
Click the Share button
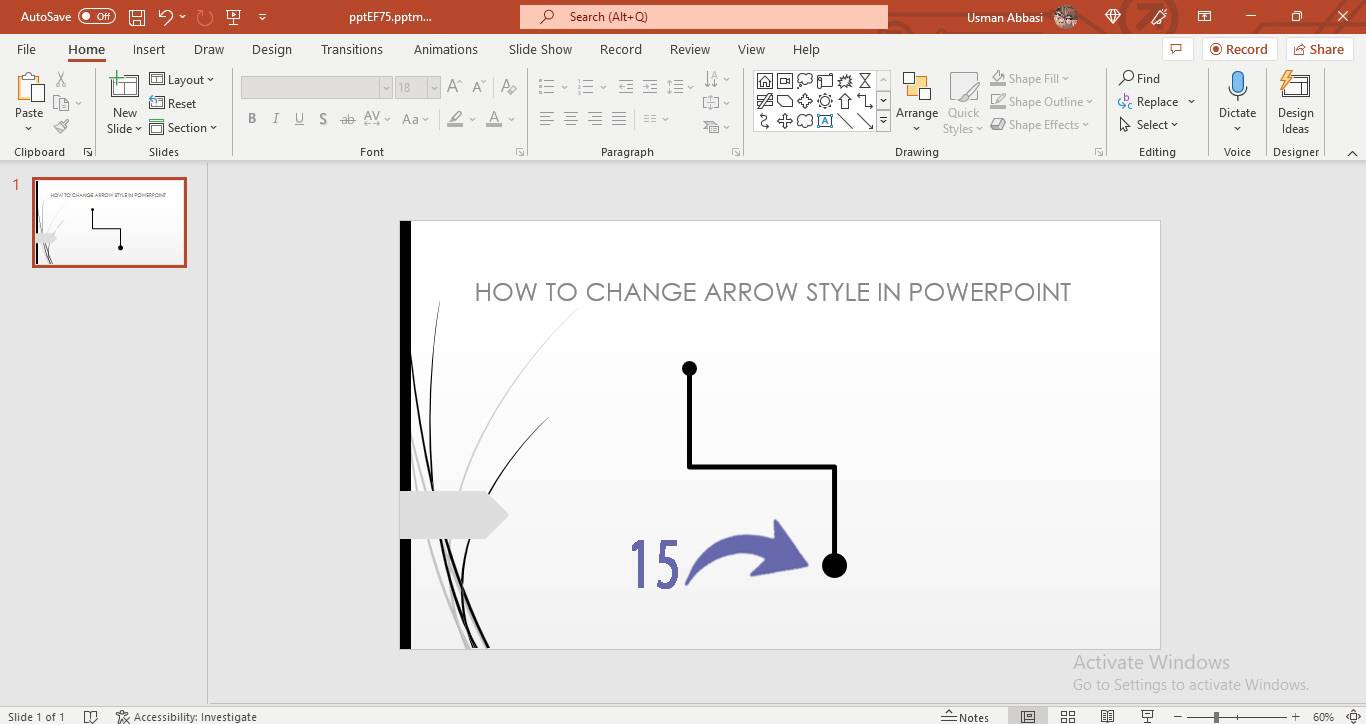point(1318,49)
